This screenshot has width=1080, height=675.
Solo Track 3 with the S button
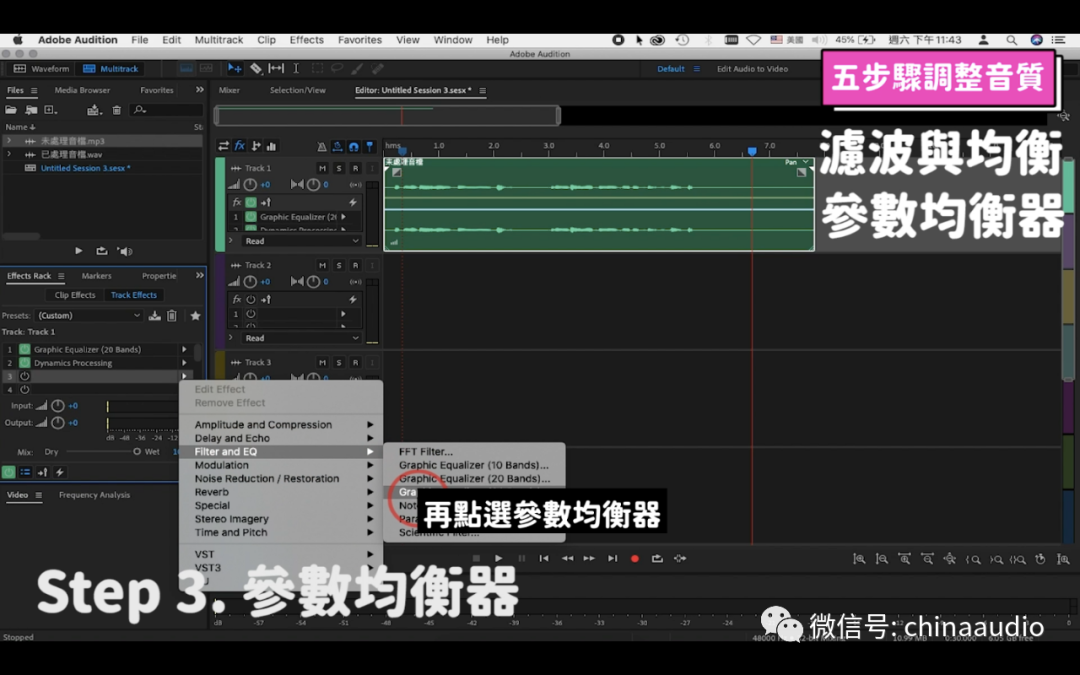coord(339,362)
